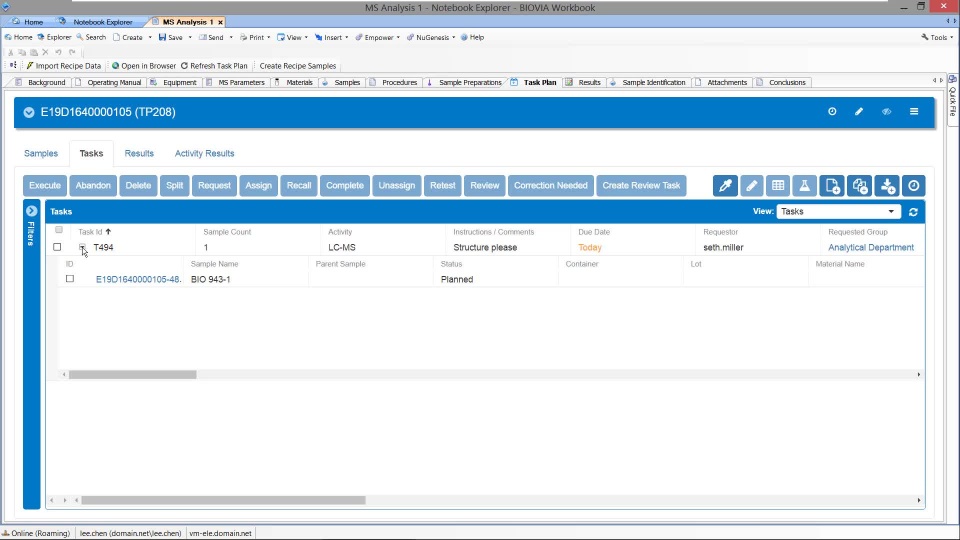Click the Save toolbar button
The height and width of the screenshot is (540, 960).
pyautogui.click(x=171, y=37)
